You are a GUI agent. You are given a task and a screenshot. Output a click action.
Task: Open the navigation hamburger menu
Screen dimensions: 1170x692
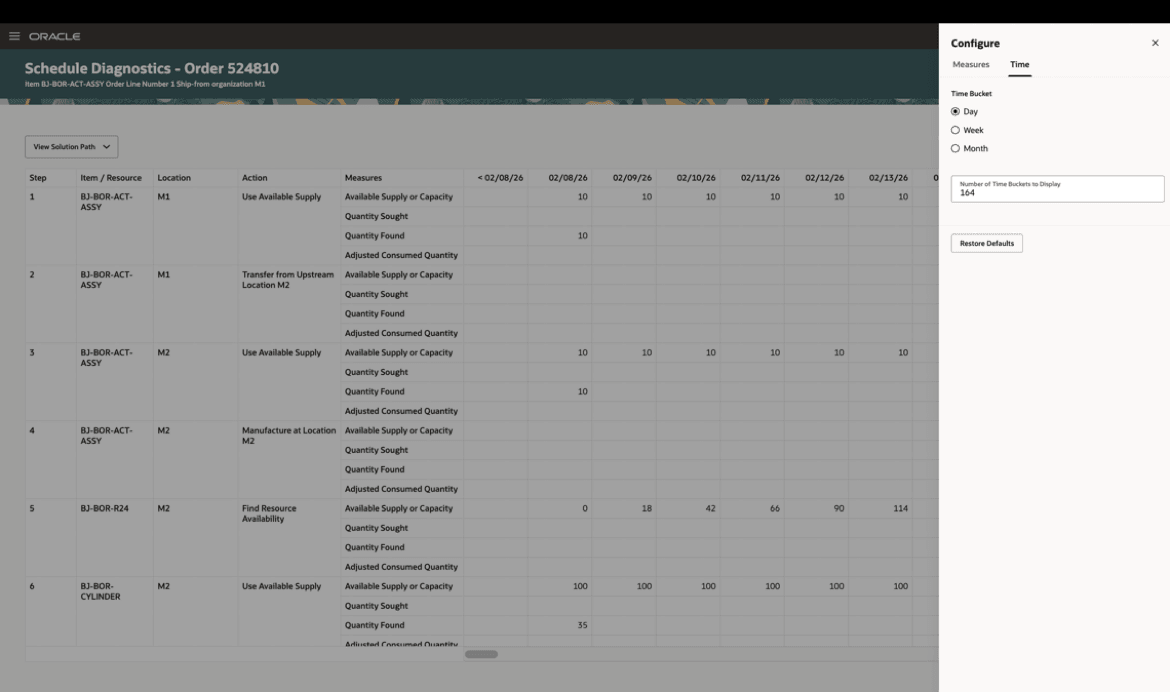[14, 35]
